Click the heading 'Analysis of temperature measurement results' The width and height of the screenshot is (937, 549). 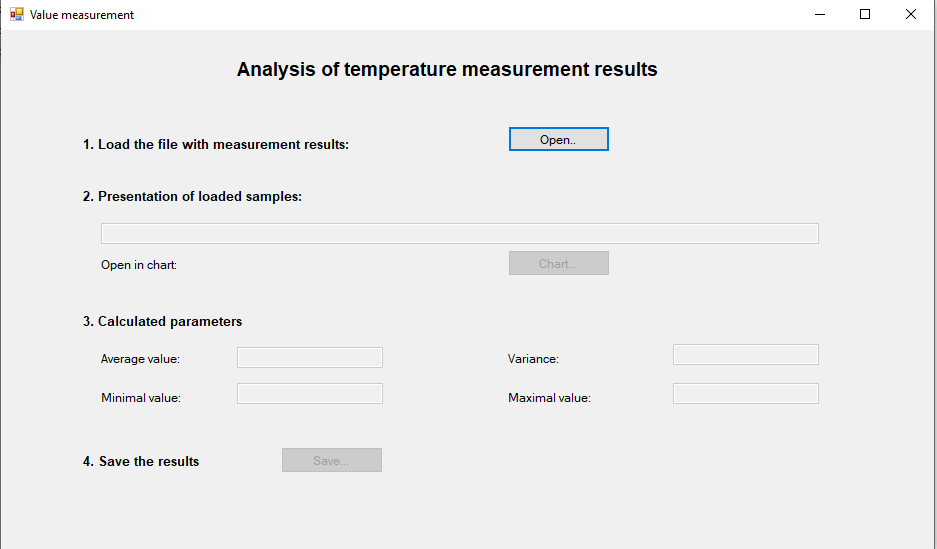click(447, 69)
